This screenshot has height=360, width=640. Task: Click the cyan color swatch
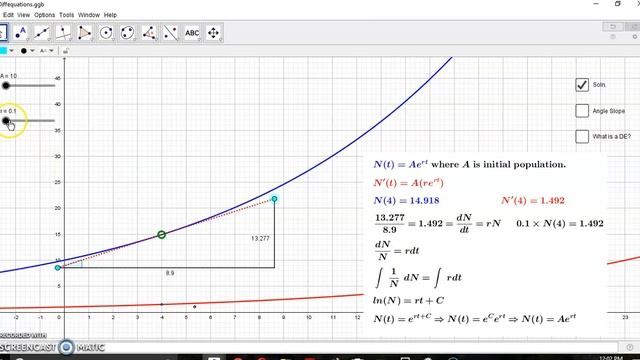pos(3,51)
